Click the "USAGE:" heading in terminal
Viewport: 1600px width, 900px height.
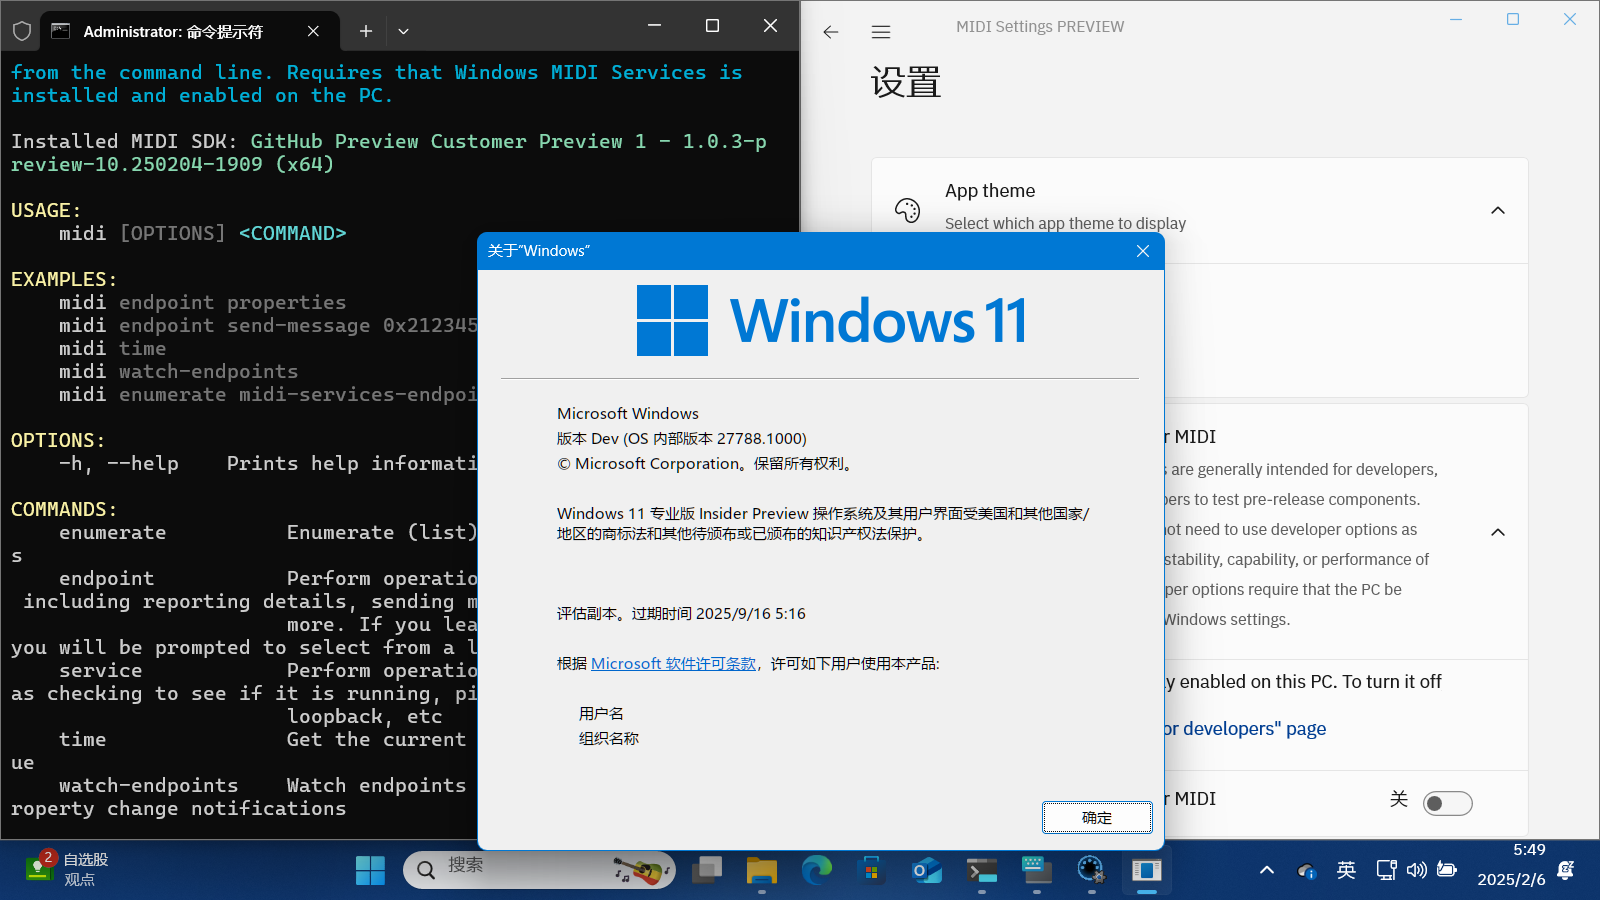[x=46, y=210]
